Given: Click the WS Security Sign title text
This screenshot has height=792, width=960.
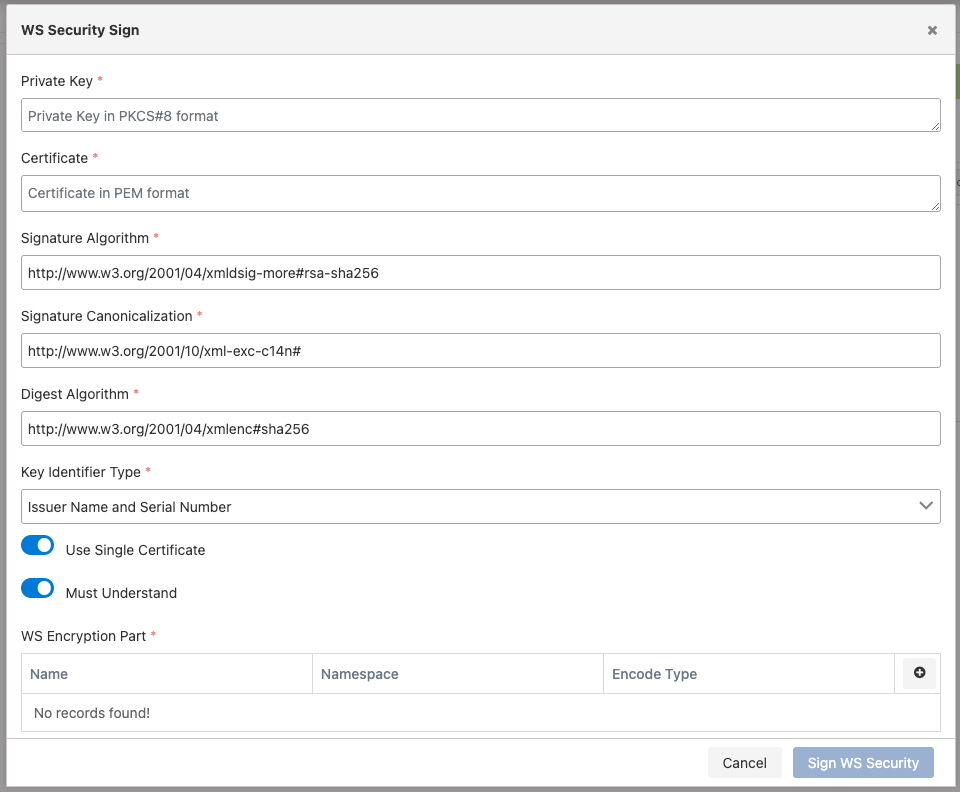Looking at the screenshot, I should click(80, 30).
